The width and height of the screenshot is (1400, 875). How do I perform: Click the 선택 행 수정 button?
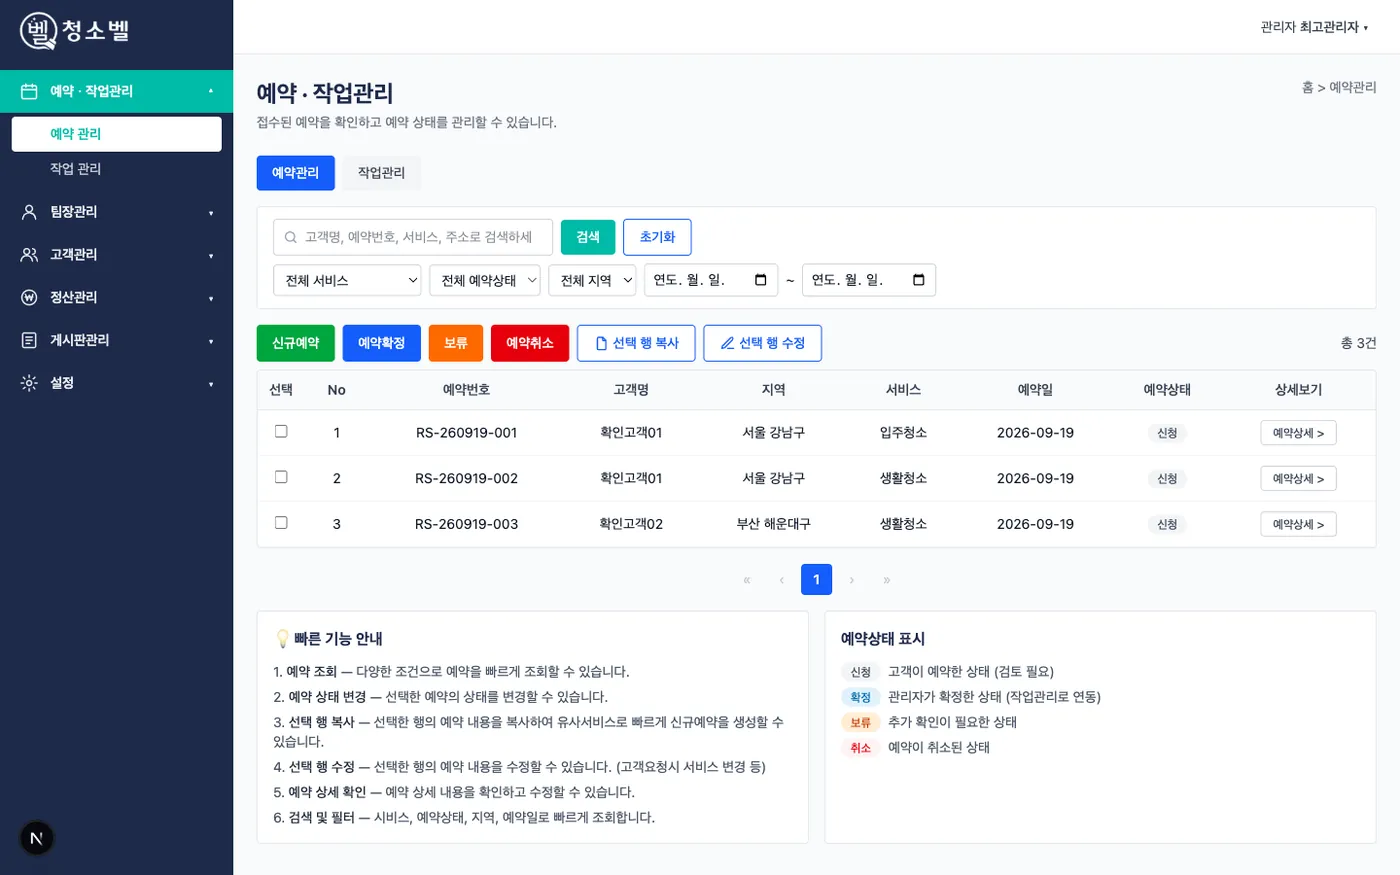763,343
